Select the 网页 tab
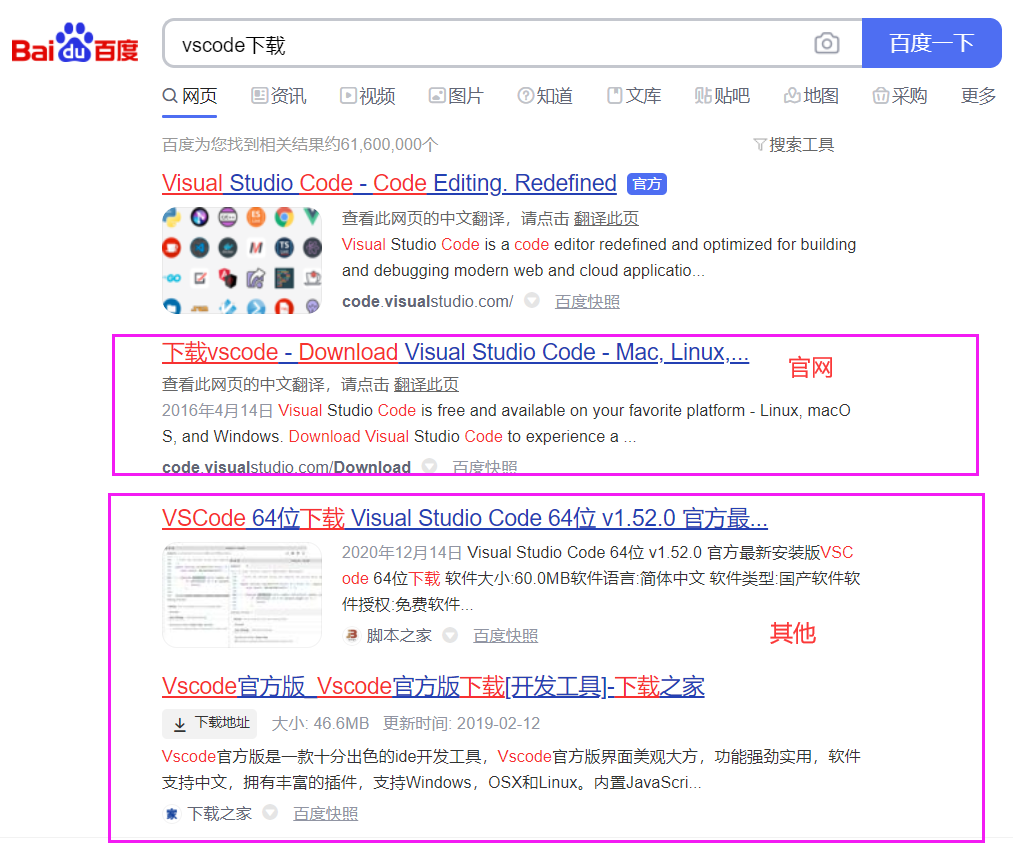This screenshot has height=843, width=1013. pyautogui.click(x=189, y=96)
